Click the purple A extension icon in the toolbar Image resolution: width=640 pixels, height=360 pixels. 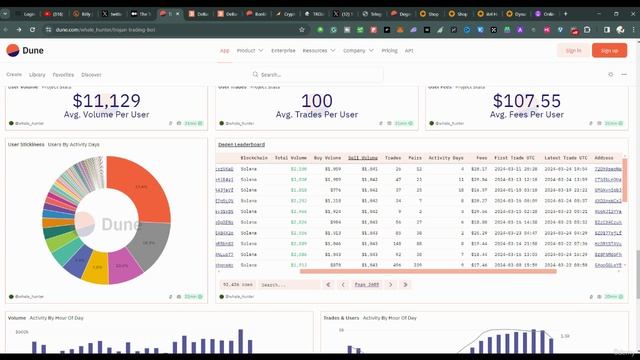click(x=520, y=30)
